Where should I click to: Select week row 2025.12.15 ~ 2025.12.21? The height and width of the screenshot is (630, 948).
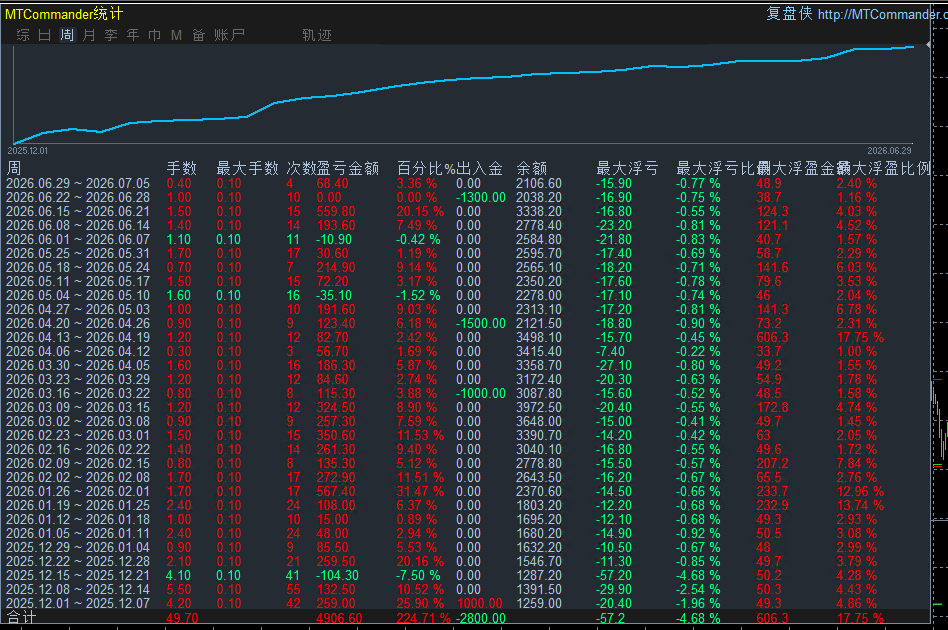click(466, 576)
